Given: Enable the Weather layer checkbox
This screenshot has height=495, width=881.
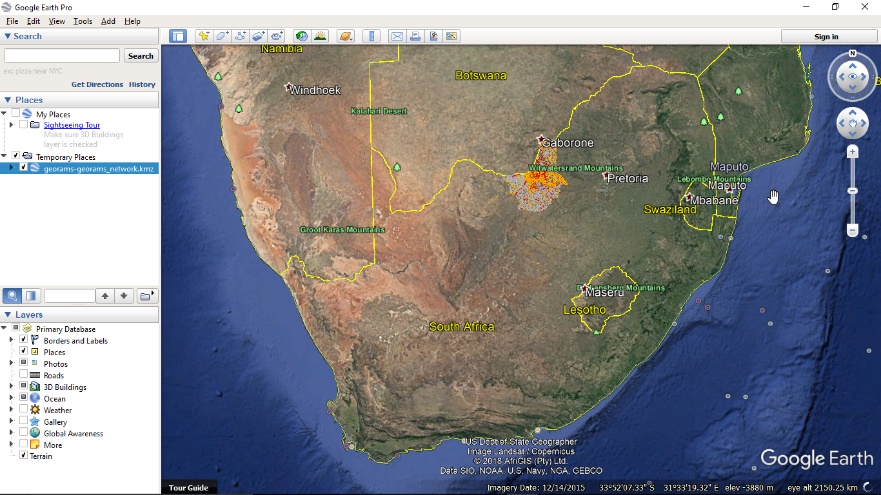Looking at the screenshot, I should coord(23,410).
